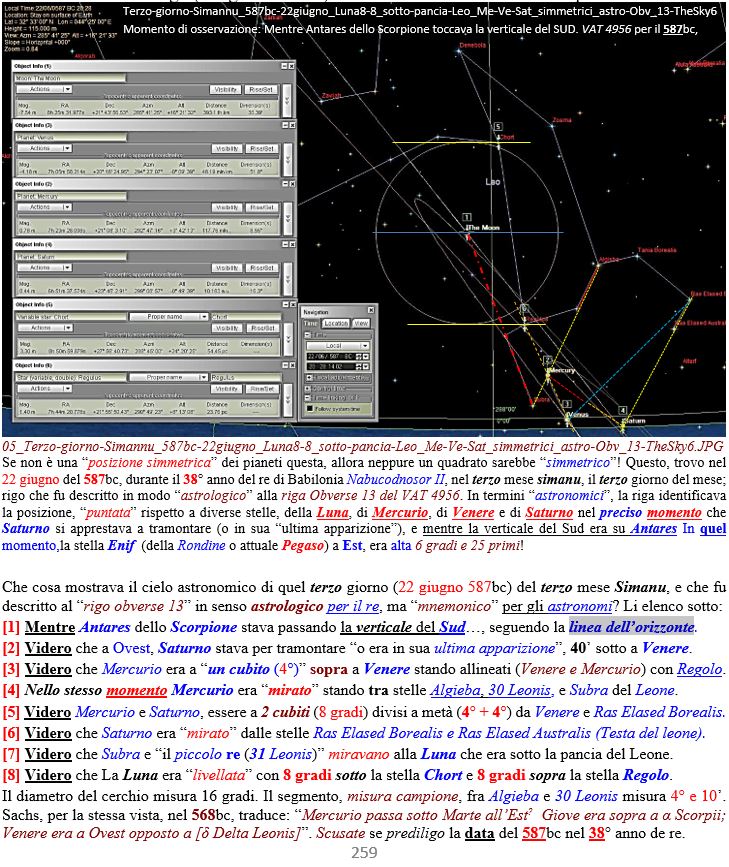Click Rise/Set button for The Moon
The width and height of the screenshot is (729, 867).
(261, 90)
